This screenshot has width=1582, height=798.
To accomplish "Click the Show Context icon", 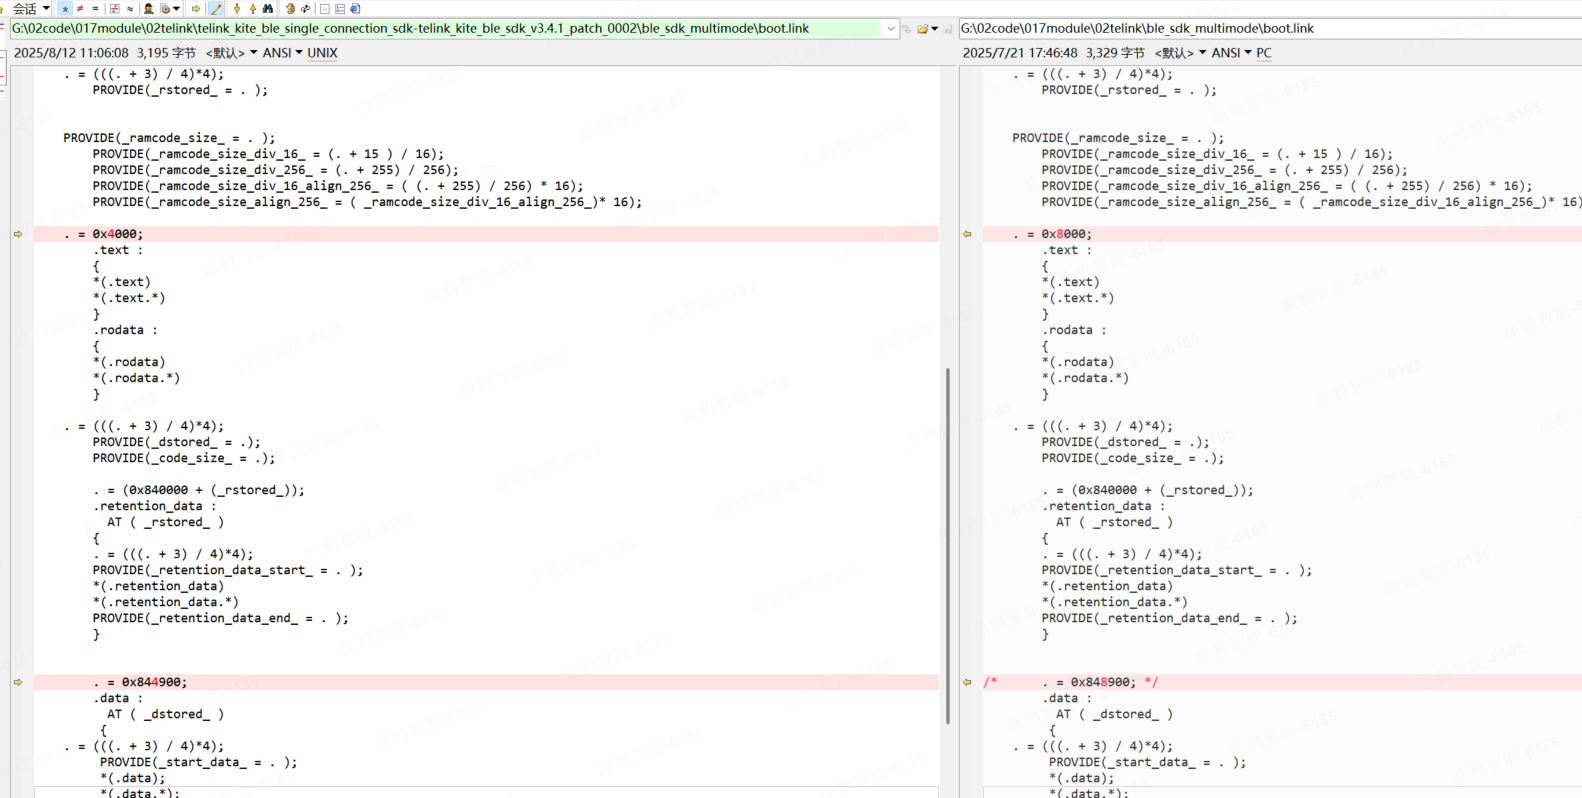I will click(x=115, y=8).
